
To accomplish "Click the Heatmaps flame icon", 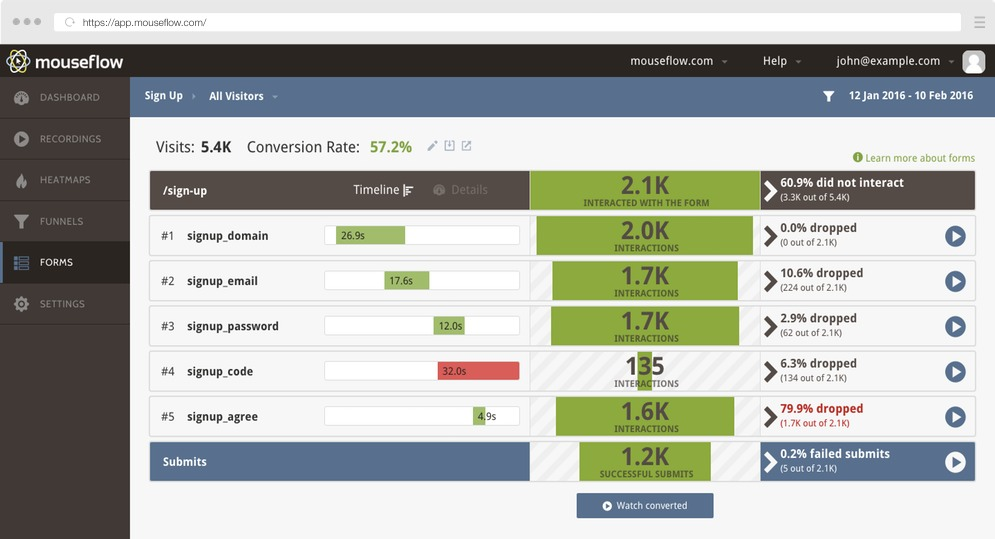I will pos(22,180).
